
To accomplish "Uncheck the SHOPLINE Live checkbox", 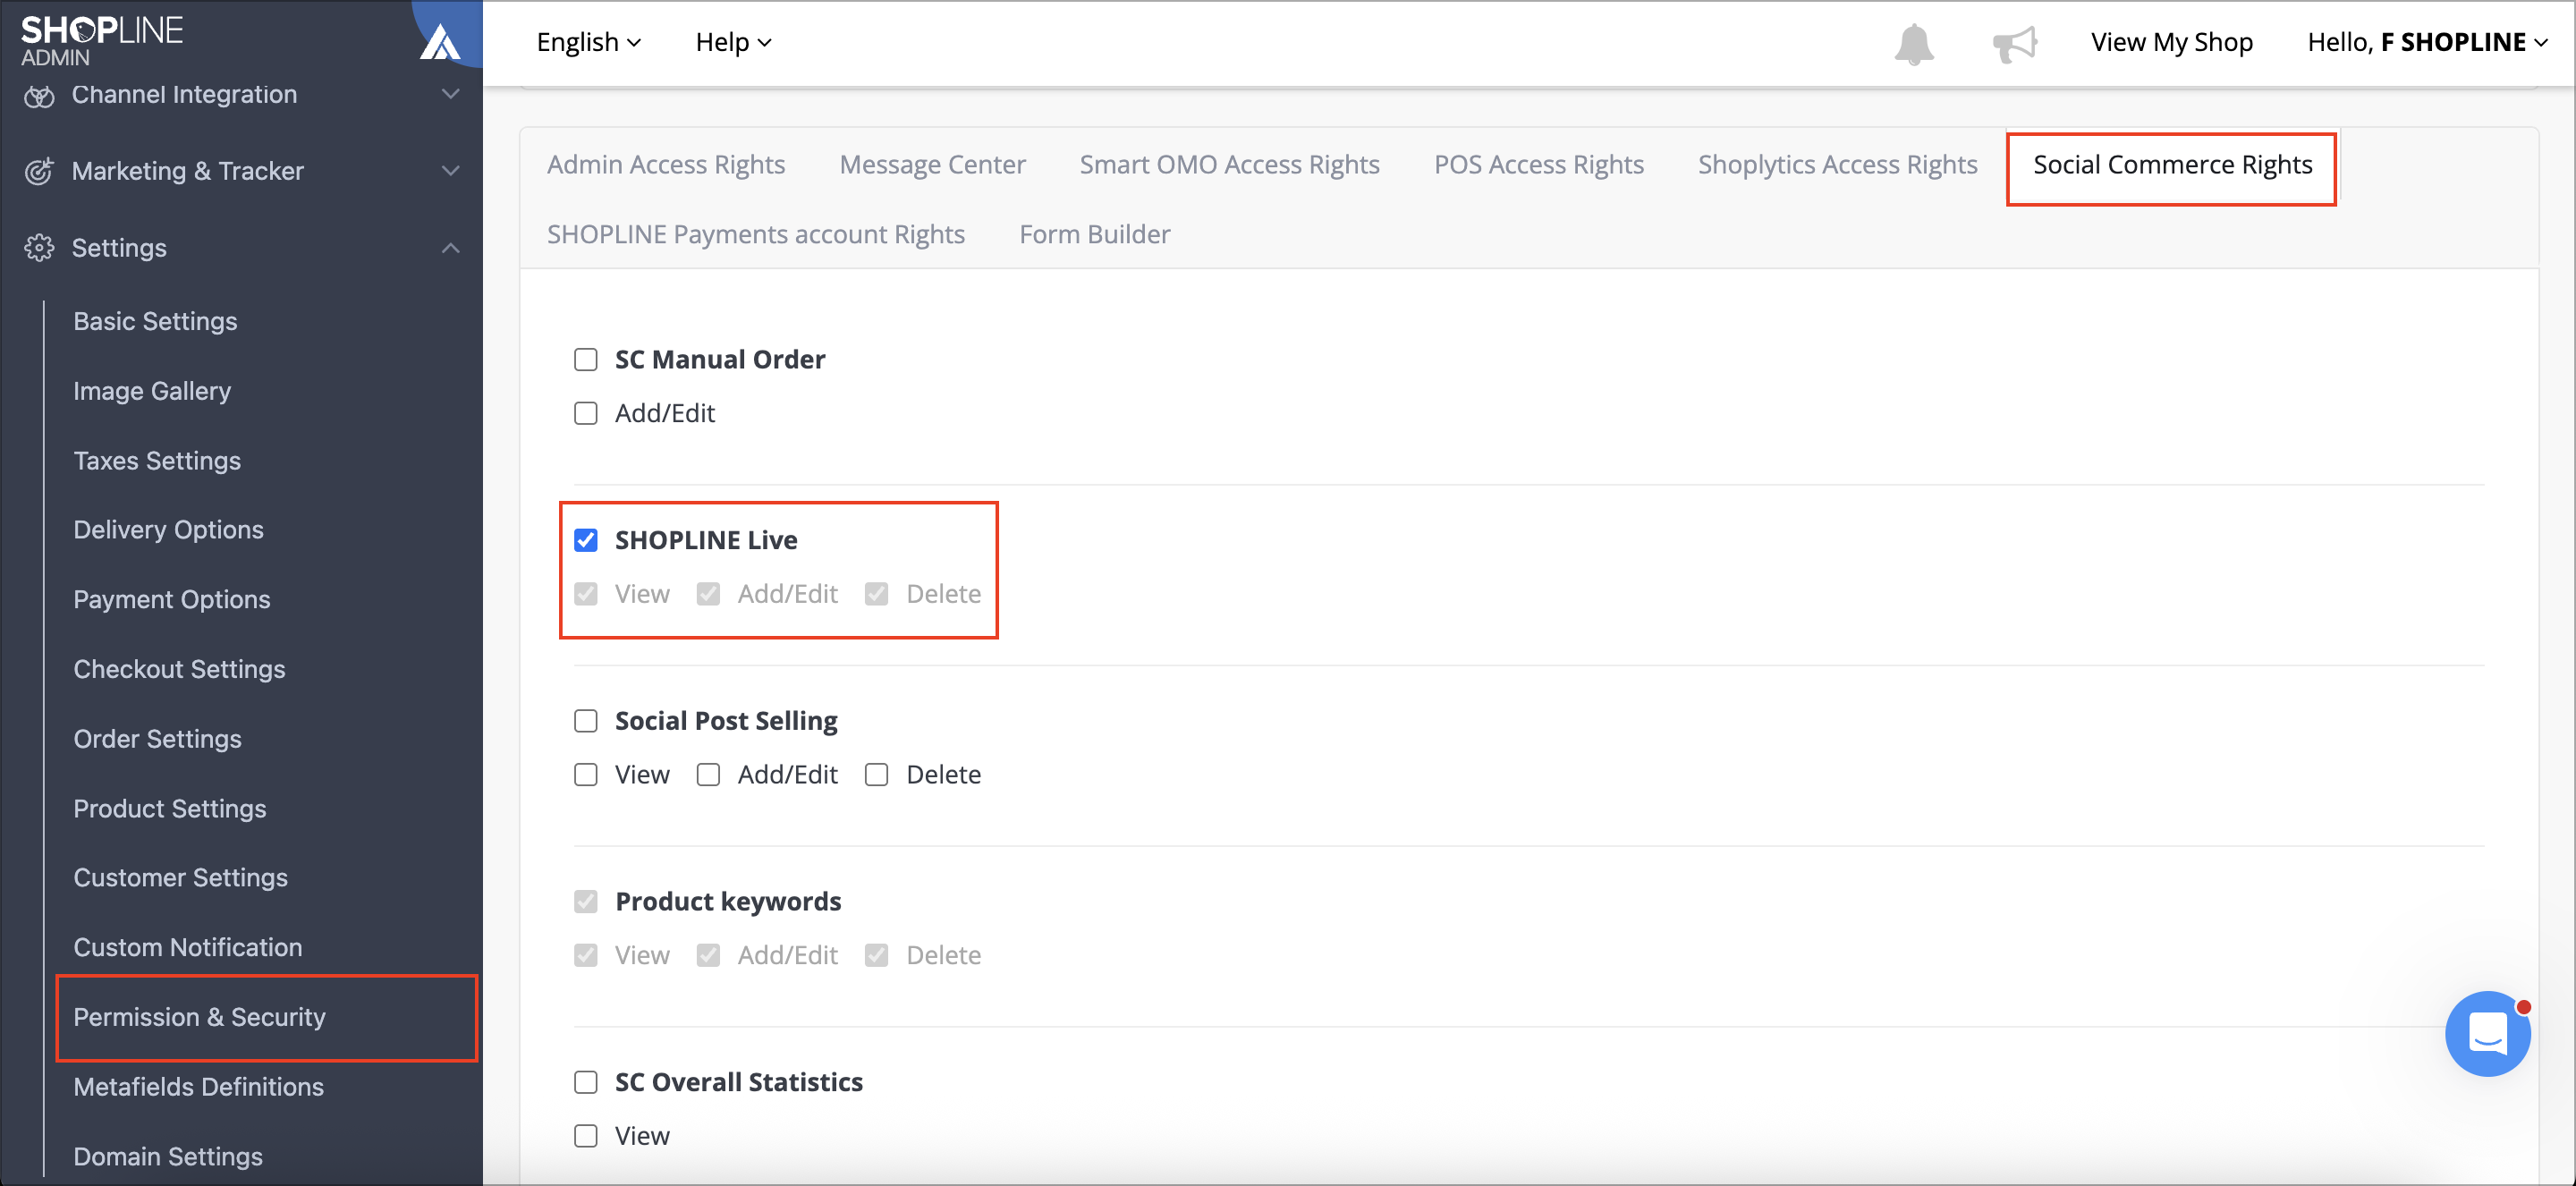I will (x=586, y=540).
